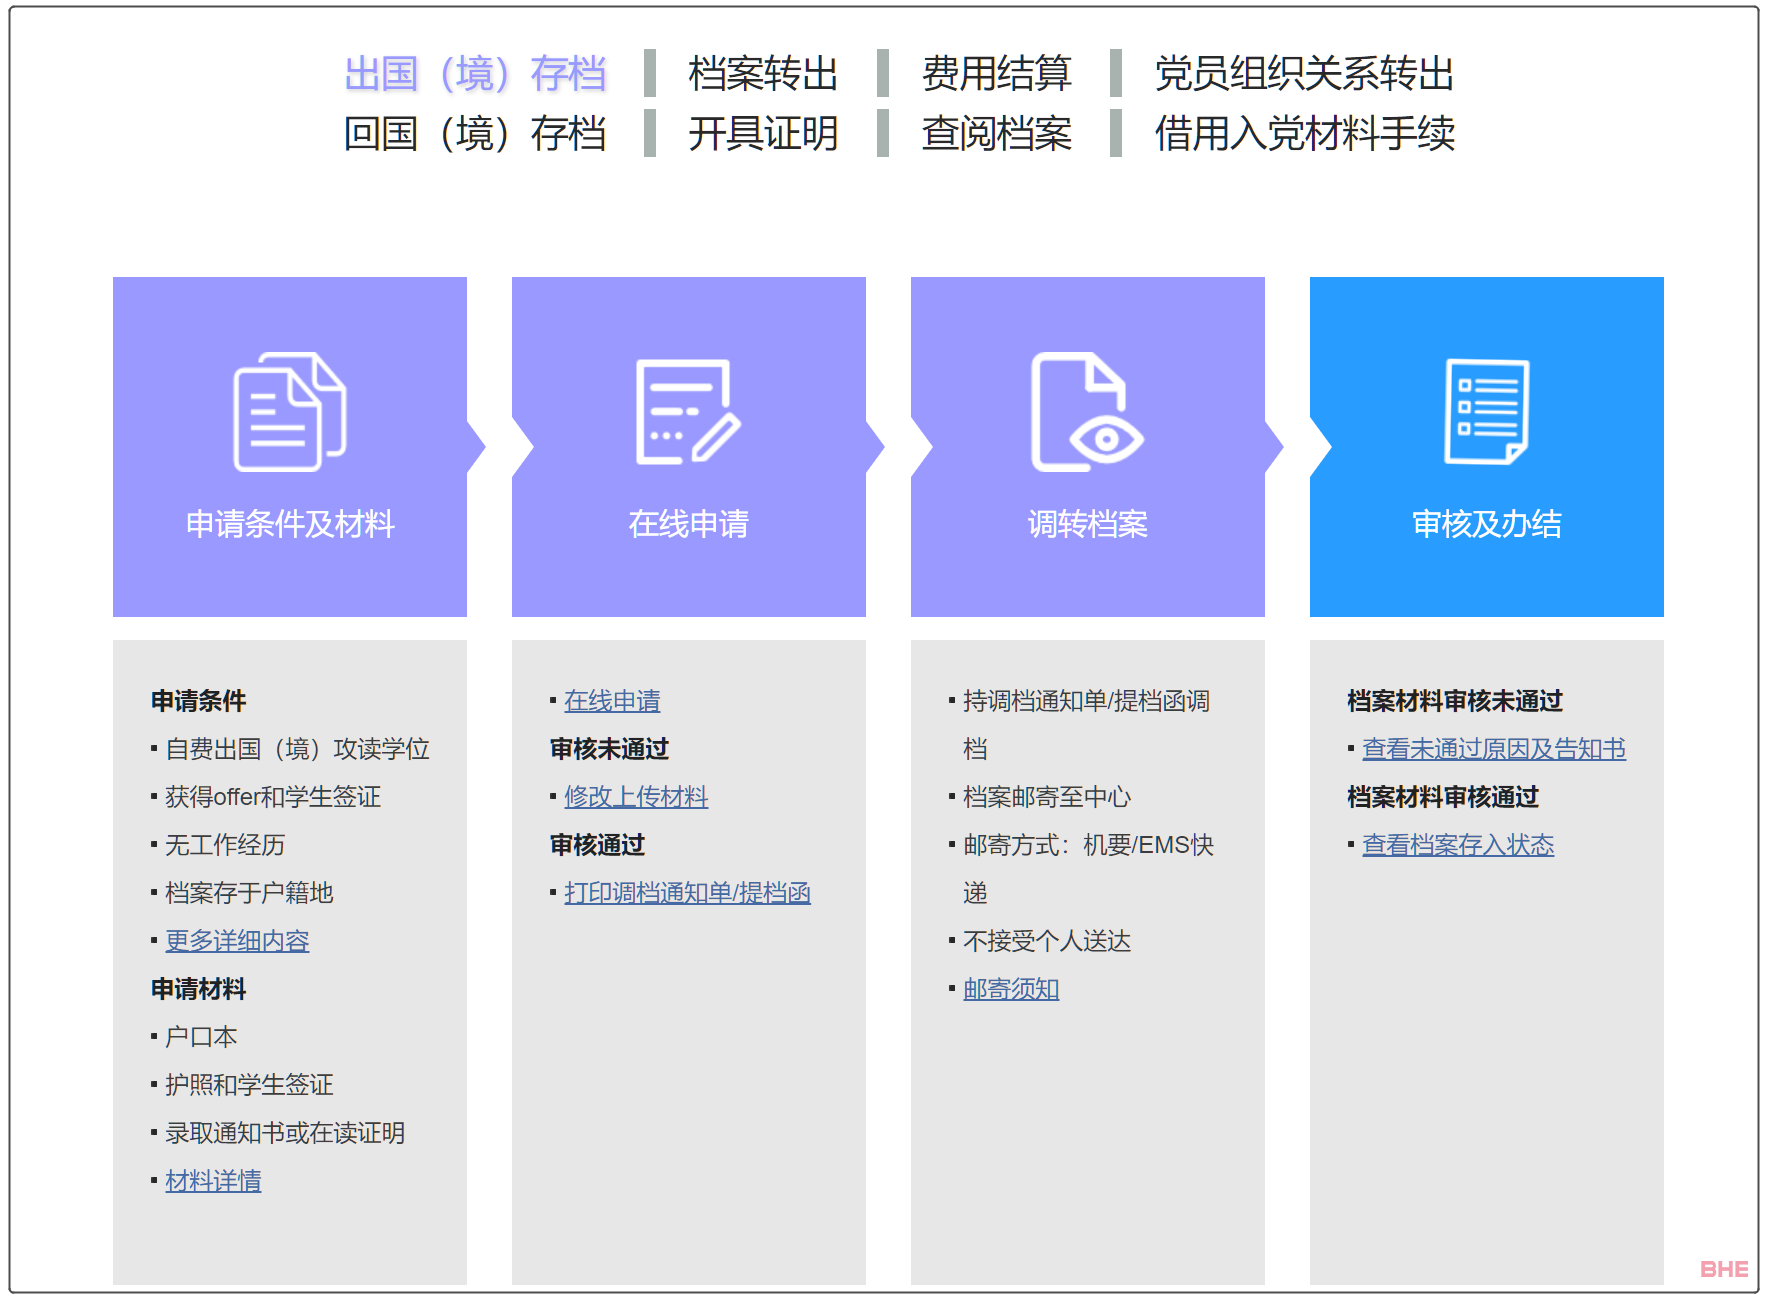Select the 出国（境）存档 tab
This screenshot has width=1768, height=1297.
[475, 74]
